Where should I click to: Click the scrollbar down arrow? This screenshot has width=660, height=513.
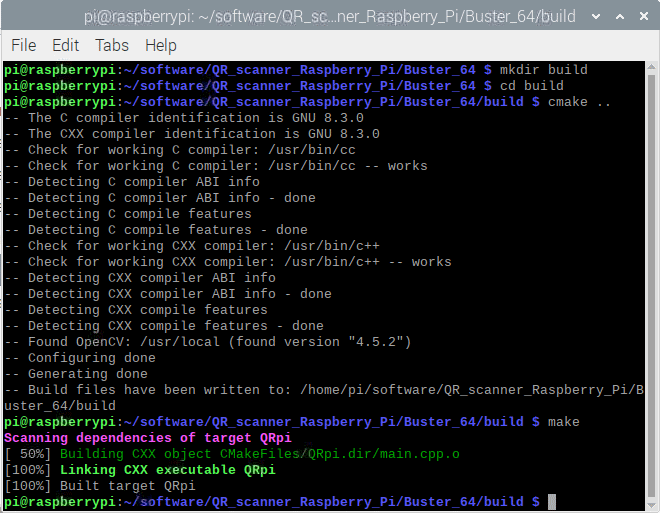[652, 505]
